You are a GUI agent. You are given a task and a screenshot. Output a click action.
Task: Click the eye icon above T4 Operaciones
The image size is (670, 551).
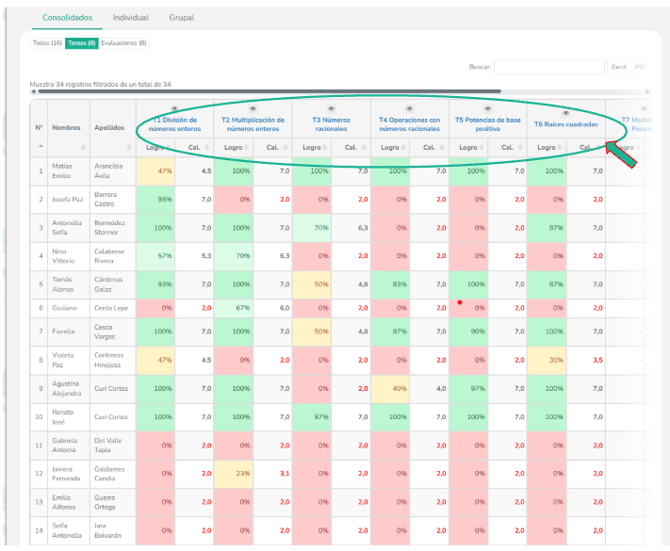pos(409,108)
